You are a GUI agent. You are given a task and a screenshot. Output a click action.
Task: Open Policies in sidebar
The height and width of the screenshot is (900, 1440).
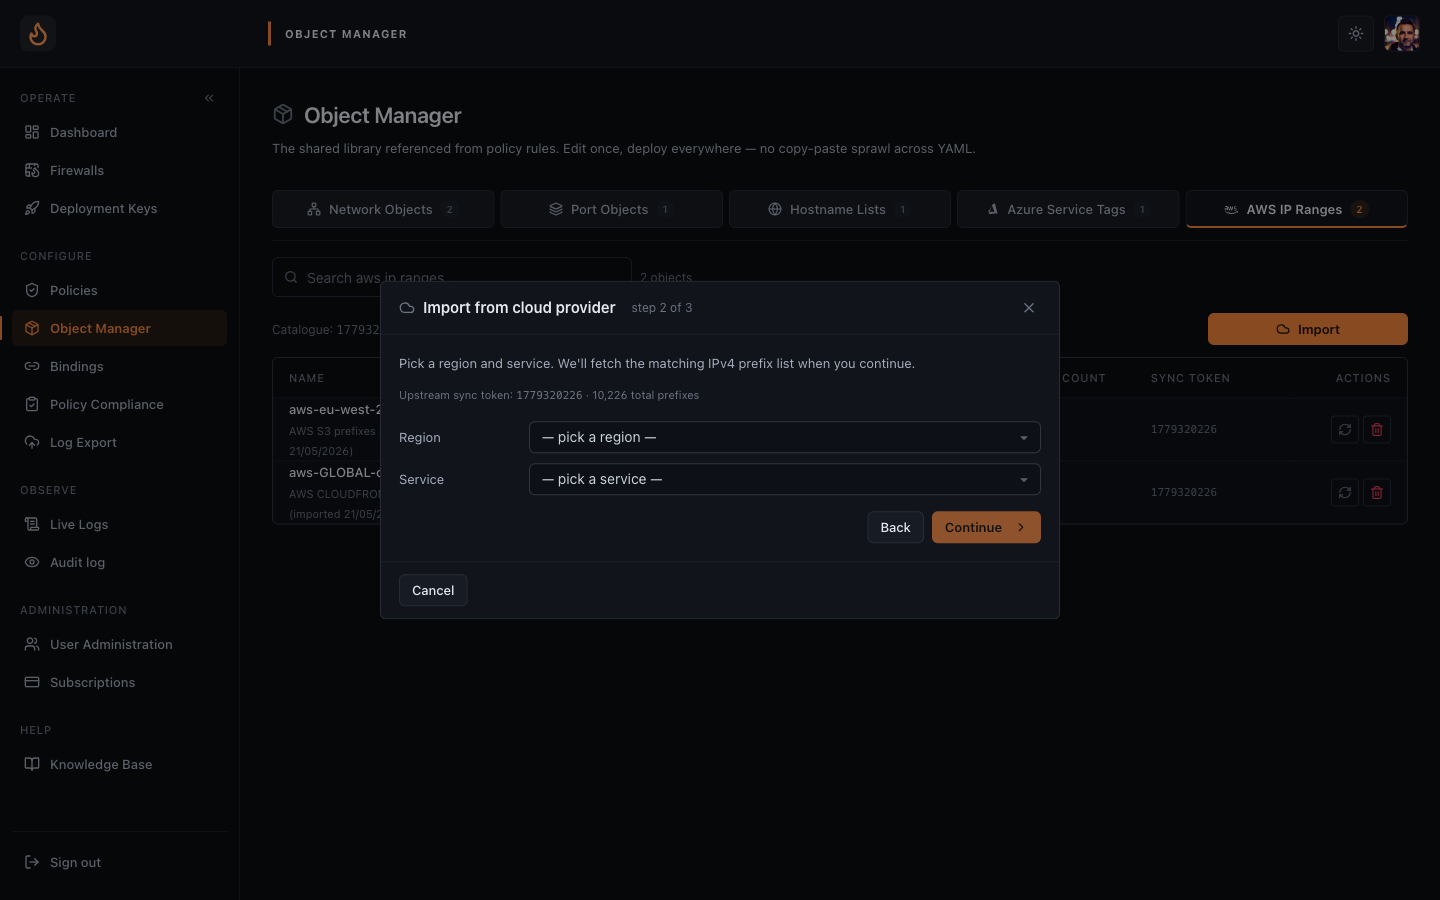coord(120,290)
